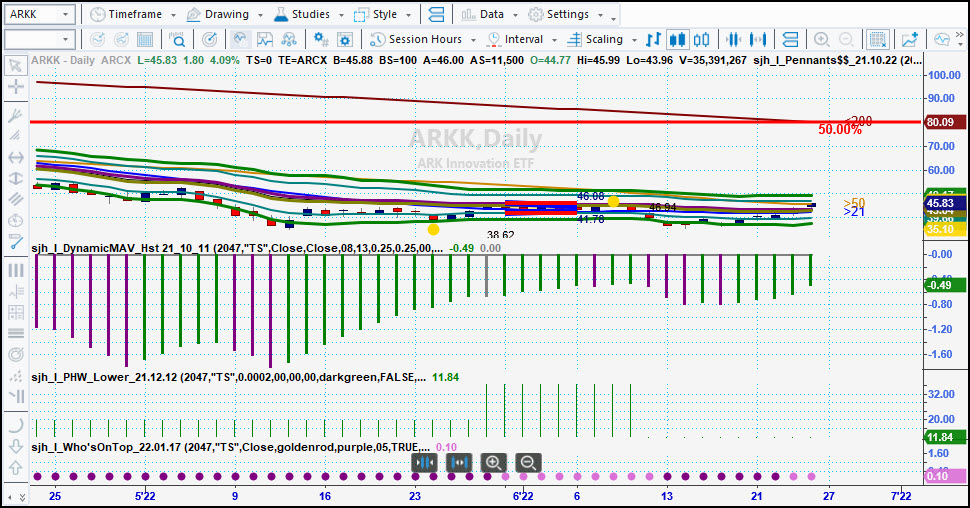This screenshot has height=508, width=970.
Task: Open the Studies menu
Action: (302, 14)
